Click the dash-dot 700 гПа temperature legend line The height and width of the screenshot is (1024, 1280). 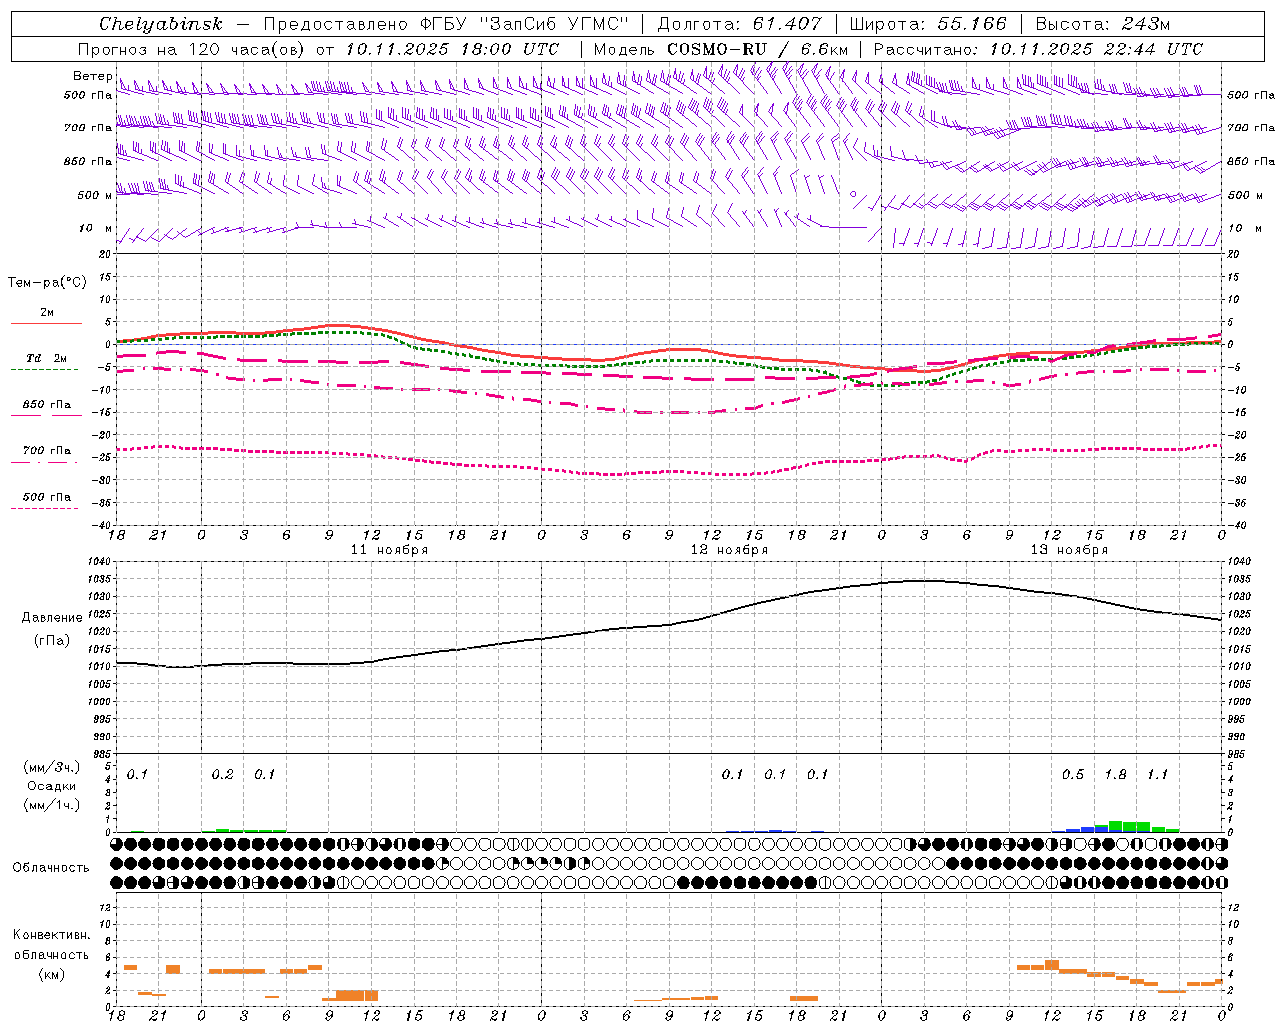[44, 462]
